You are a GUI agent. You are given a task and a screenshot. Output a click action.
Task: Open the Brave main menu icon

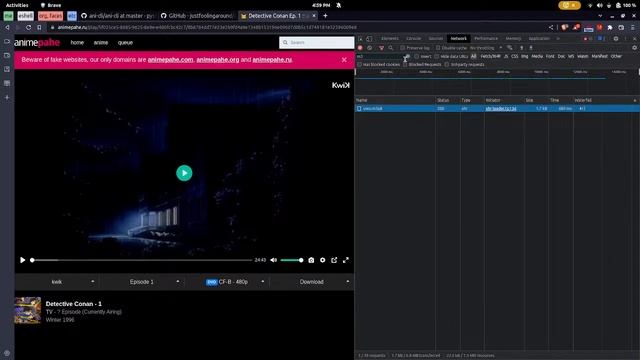click(x=633, y=27)
